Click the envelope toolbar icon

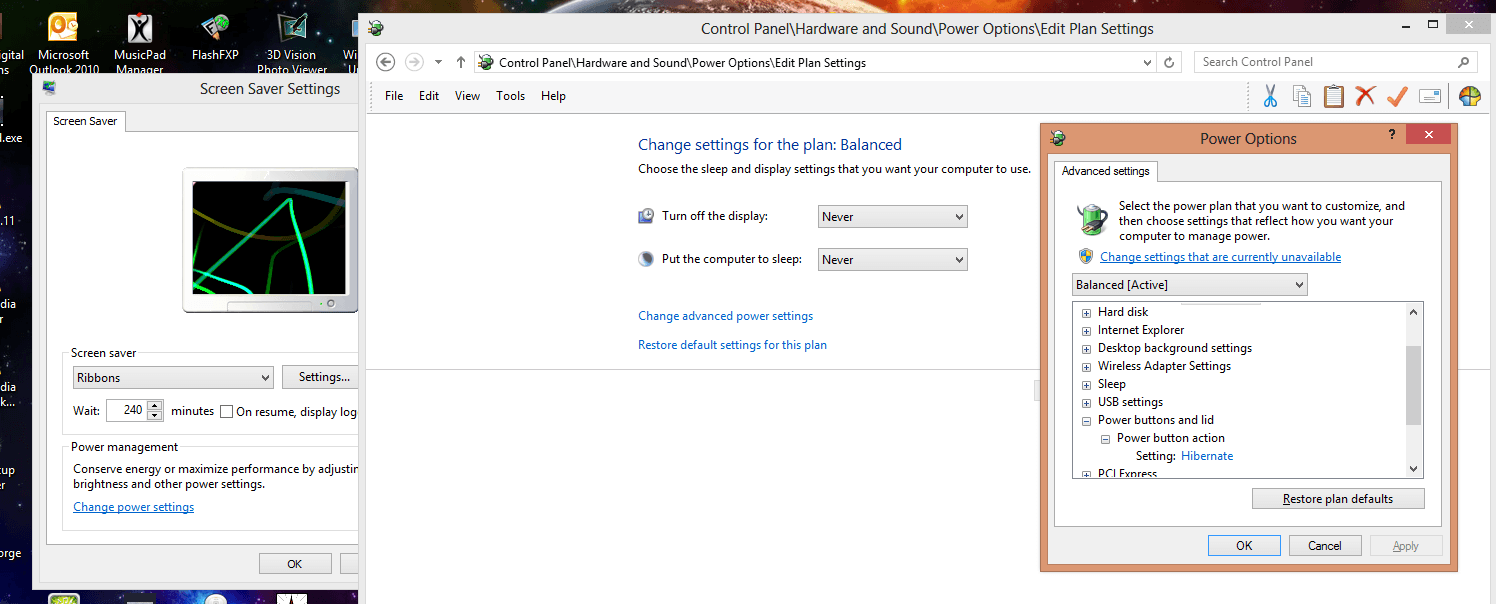pyautogui.click(x=1429, y=95)
